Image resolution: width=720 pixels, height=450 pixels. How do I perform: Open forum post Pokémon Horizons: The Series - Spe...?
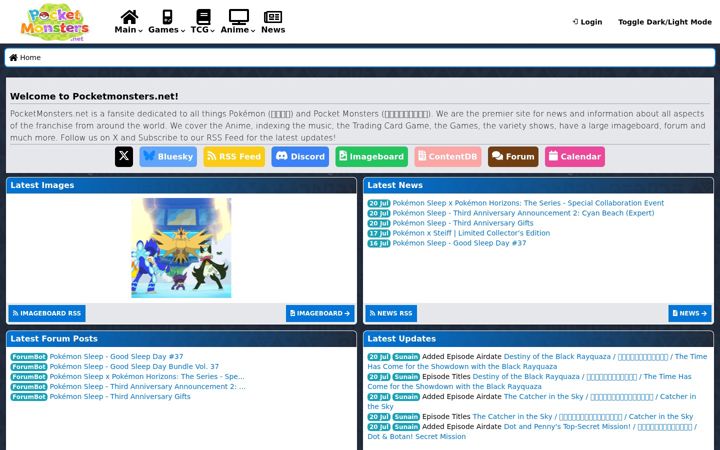147,377
